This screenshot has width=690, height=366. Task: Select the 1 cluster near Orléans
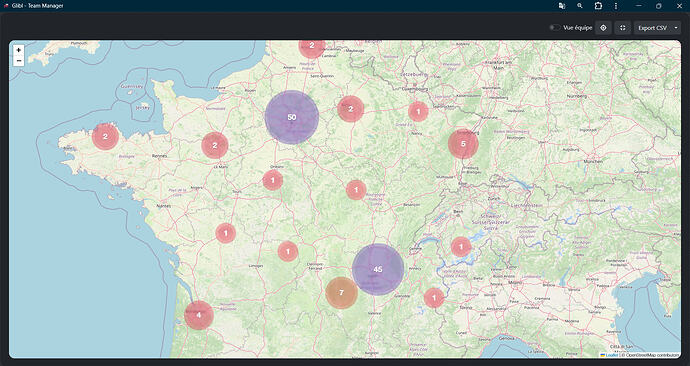click(x=272, y=180)
